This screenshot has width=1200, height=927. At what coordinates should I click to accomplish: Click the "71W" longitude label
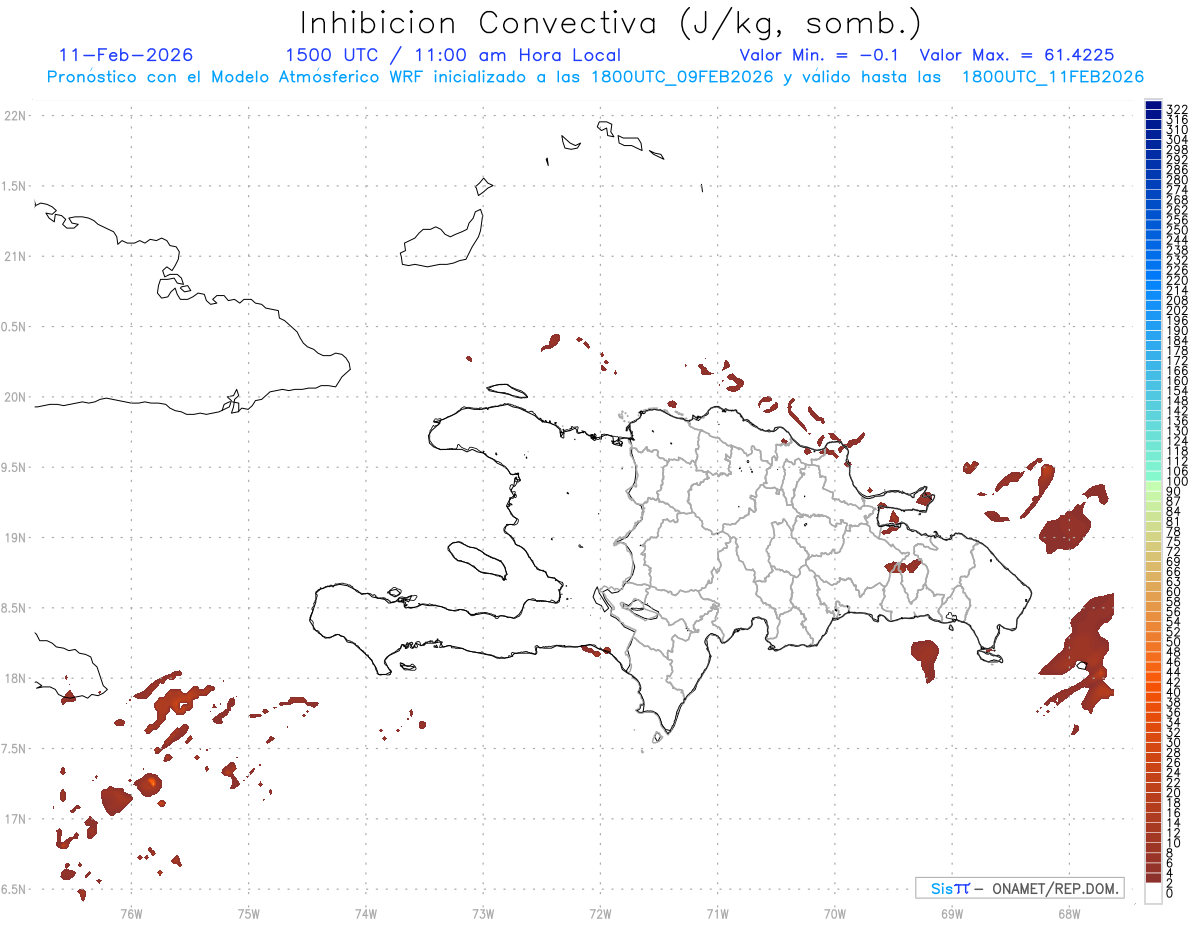tap(717, 914)
